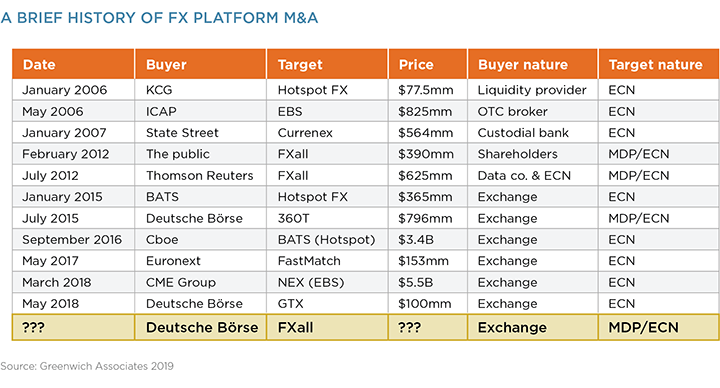
Task: Click the Data co. & ECN cell
Action: click(x=533, y=175)
